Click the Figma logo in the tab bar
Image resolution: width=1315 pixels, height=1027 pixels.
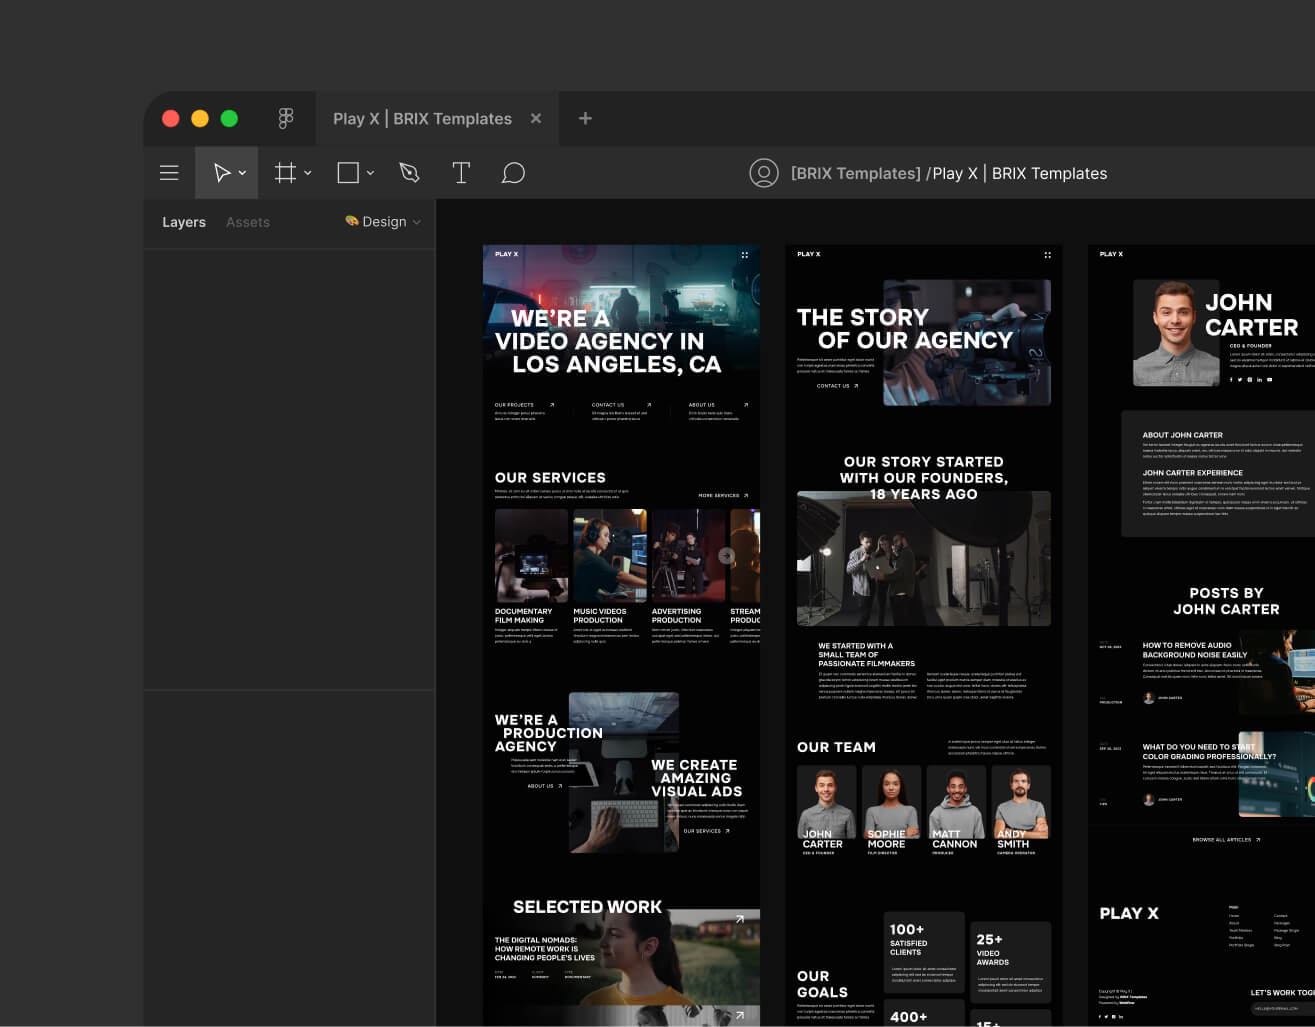coord(286,118)
